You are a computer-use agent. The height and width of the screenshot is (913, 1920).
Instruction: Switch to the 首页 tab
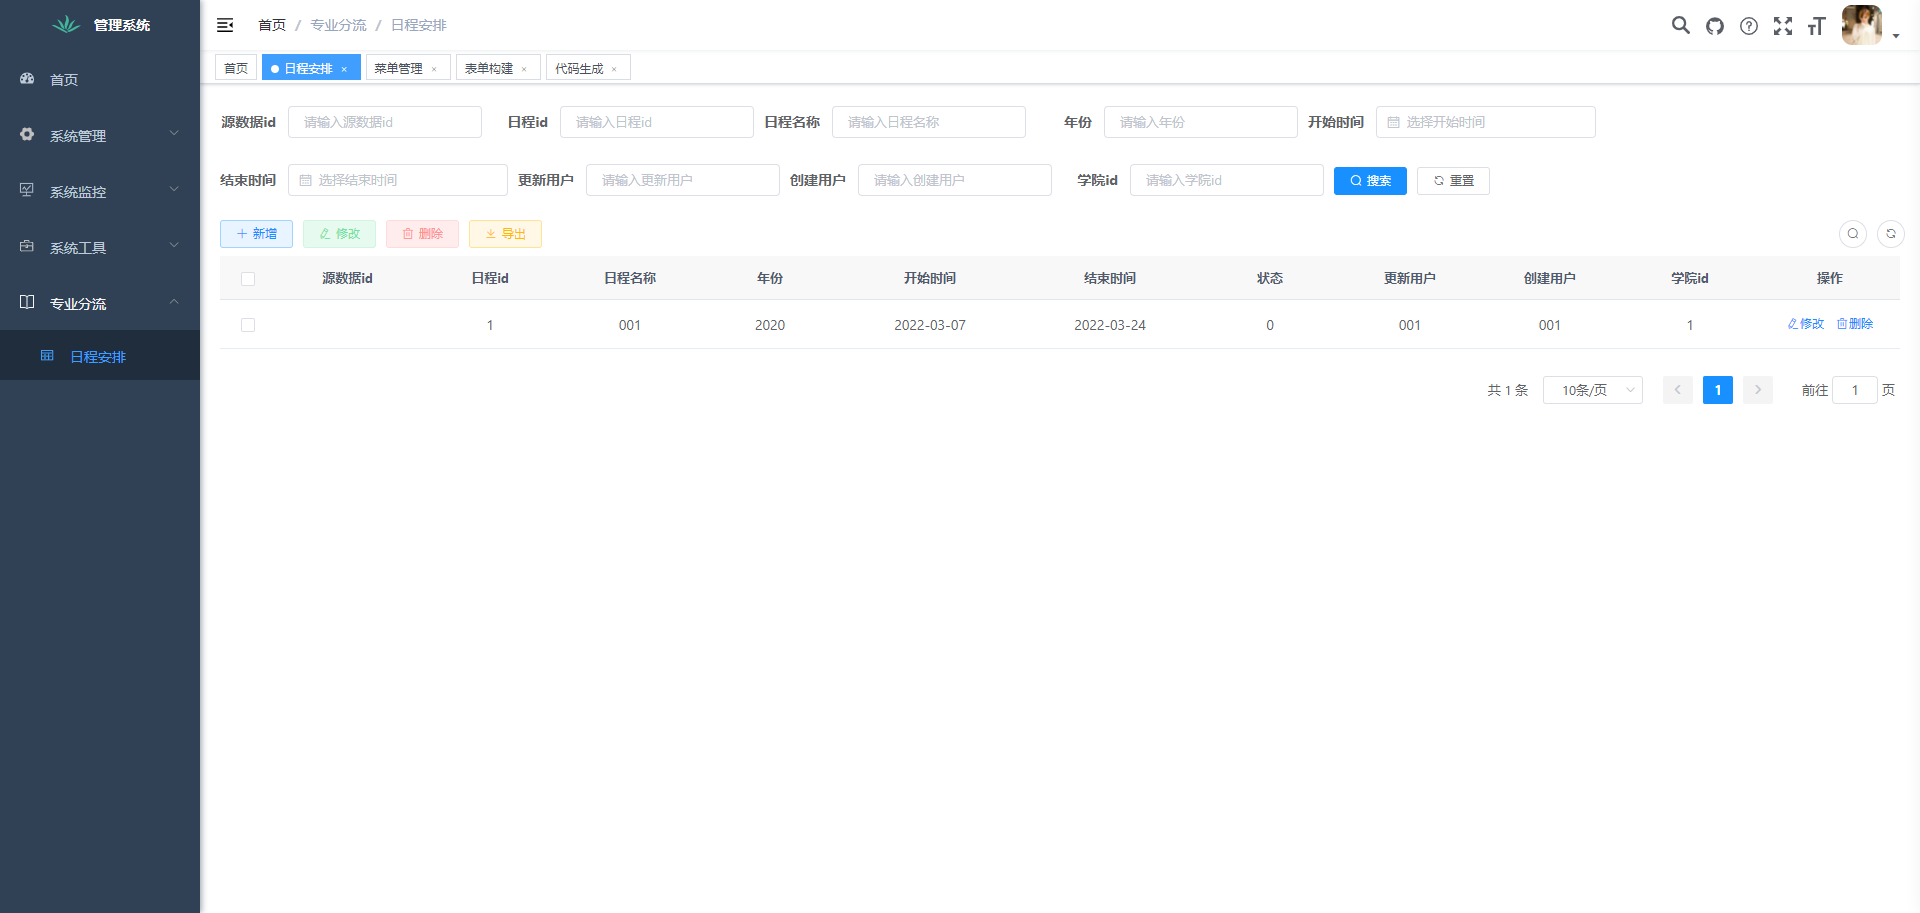tap(236, 68)
